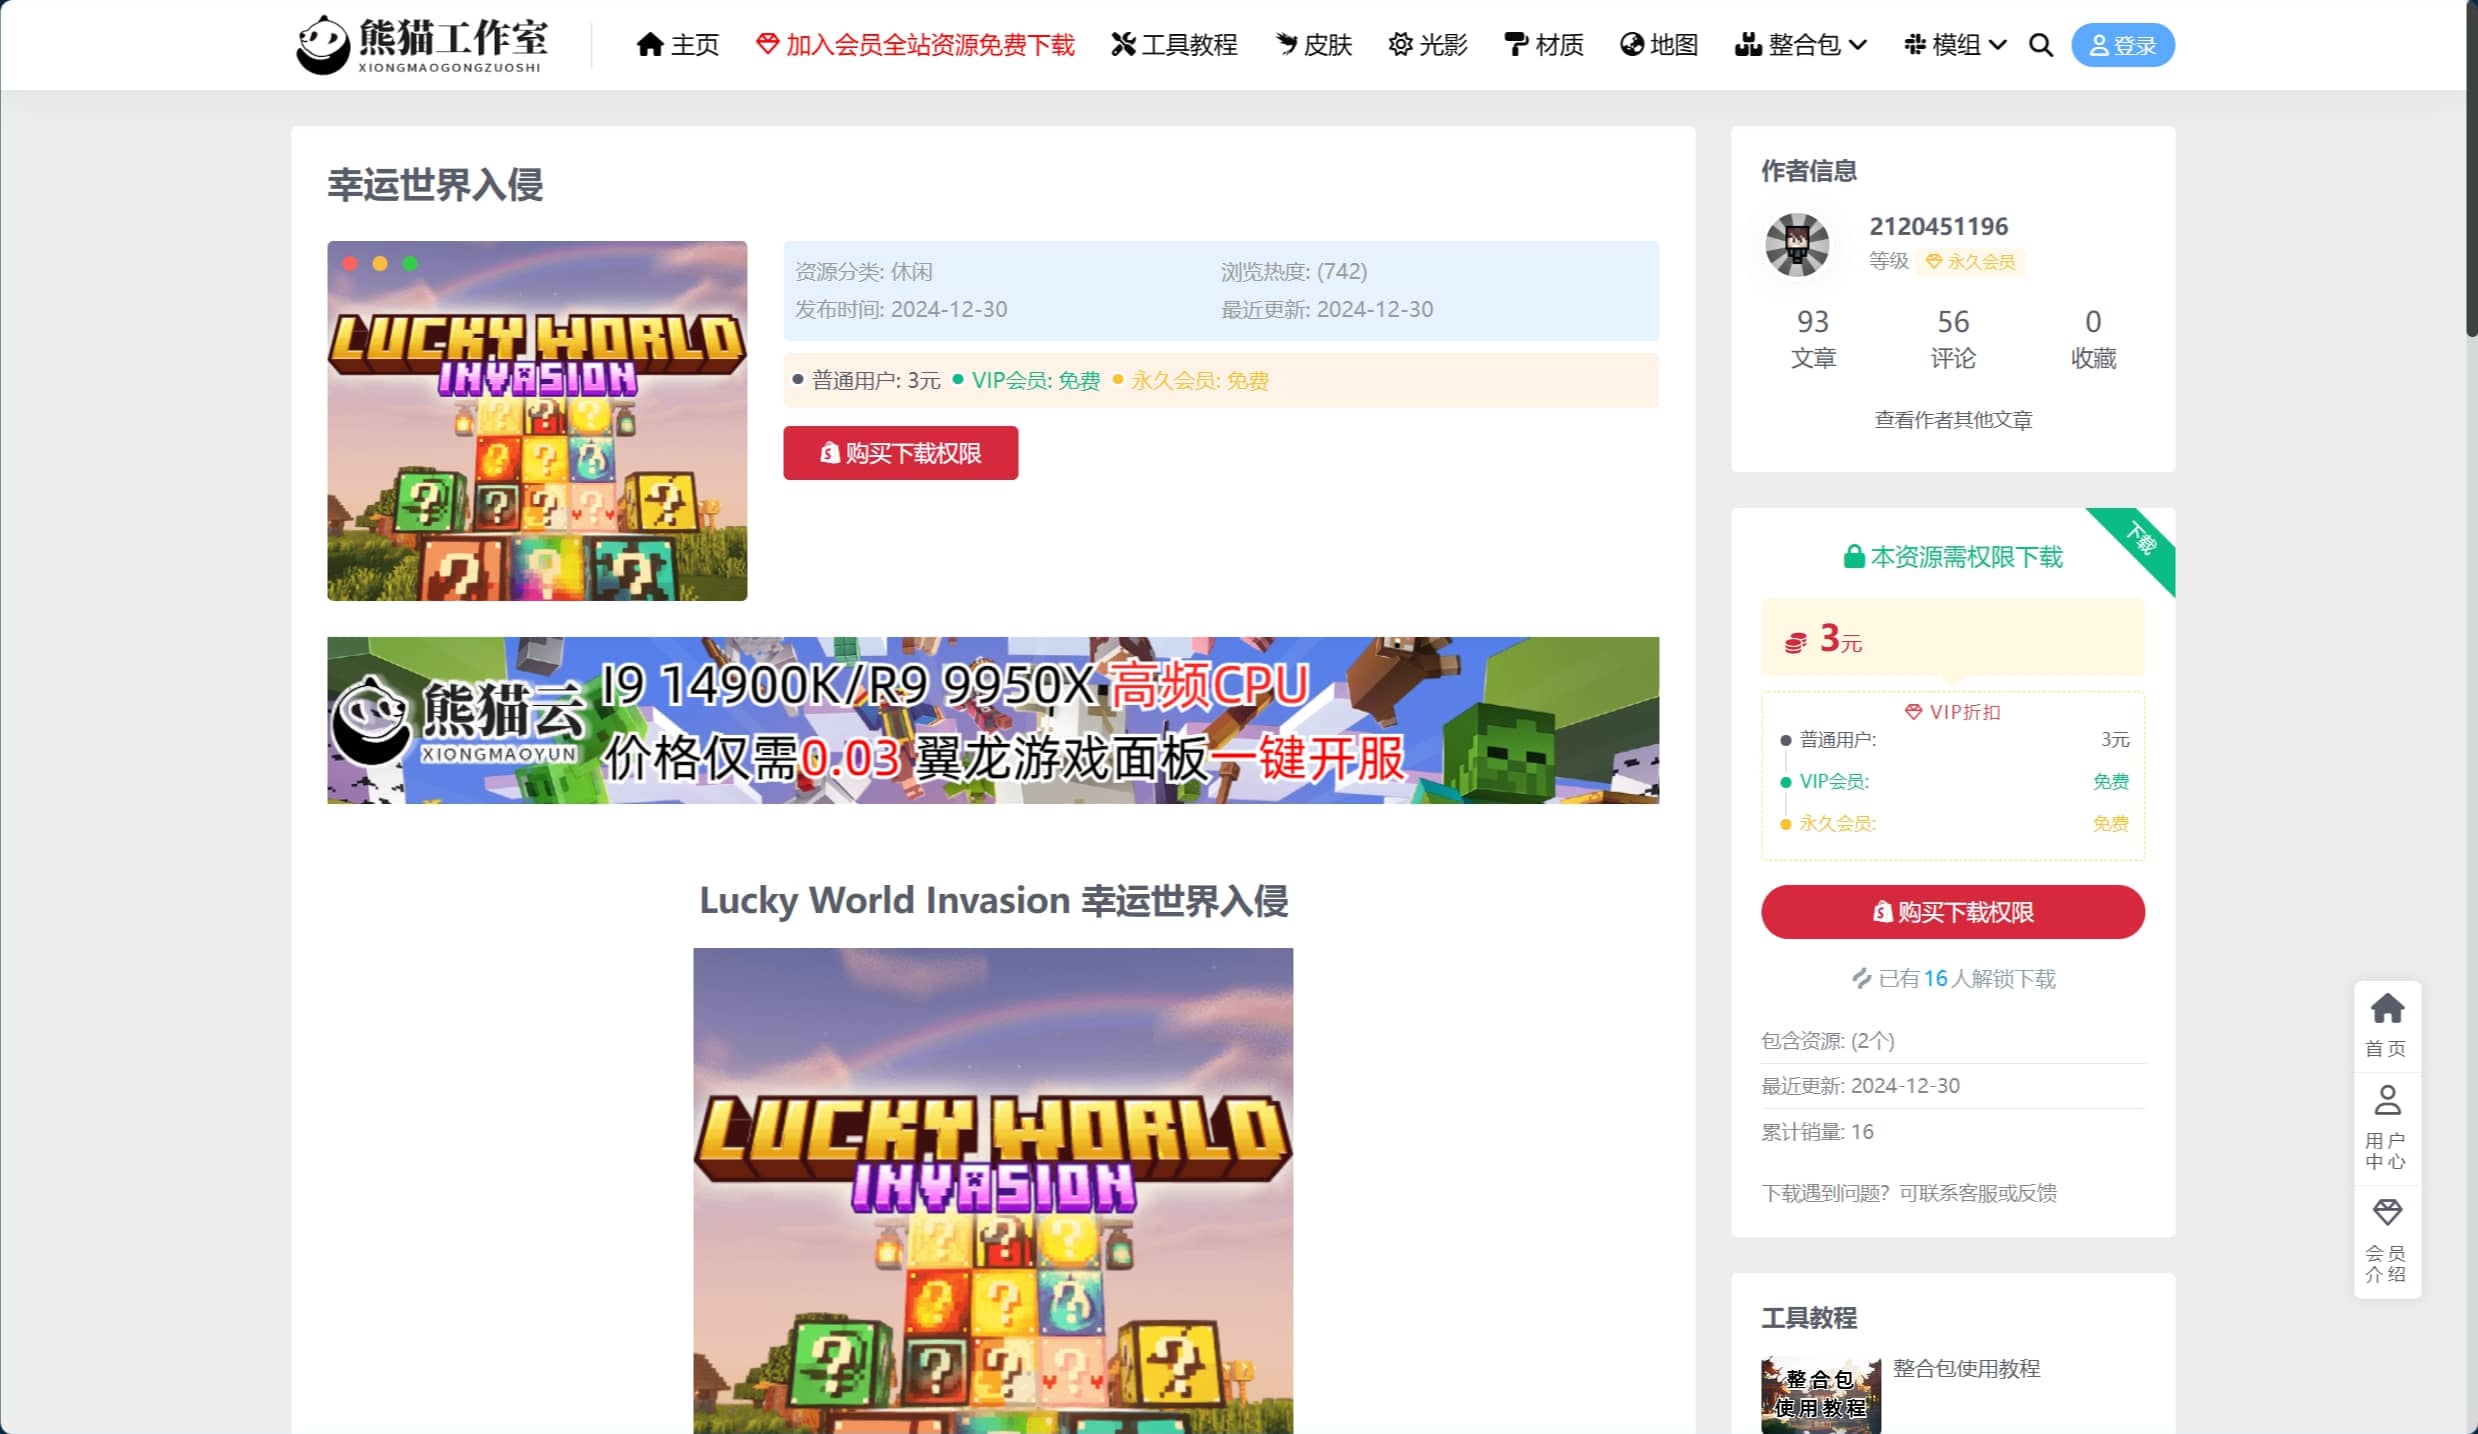This screenshot has height=1434, width=2478.
Task: Click the 资源分类: 休闲 category text
Action: coord(863,272)
